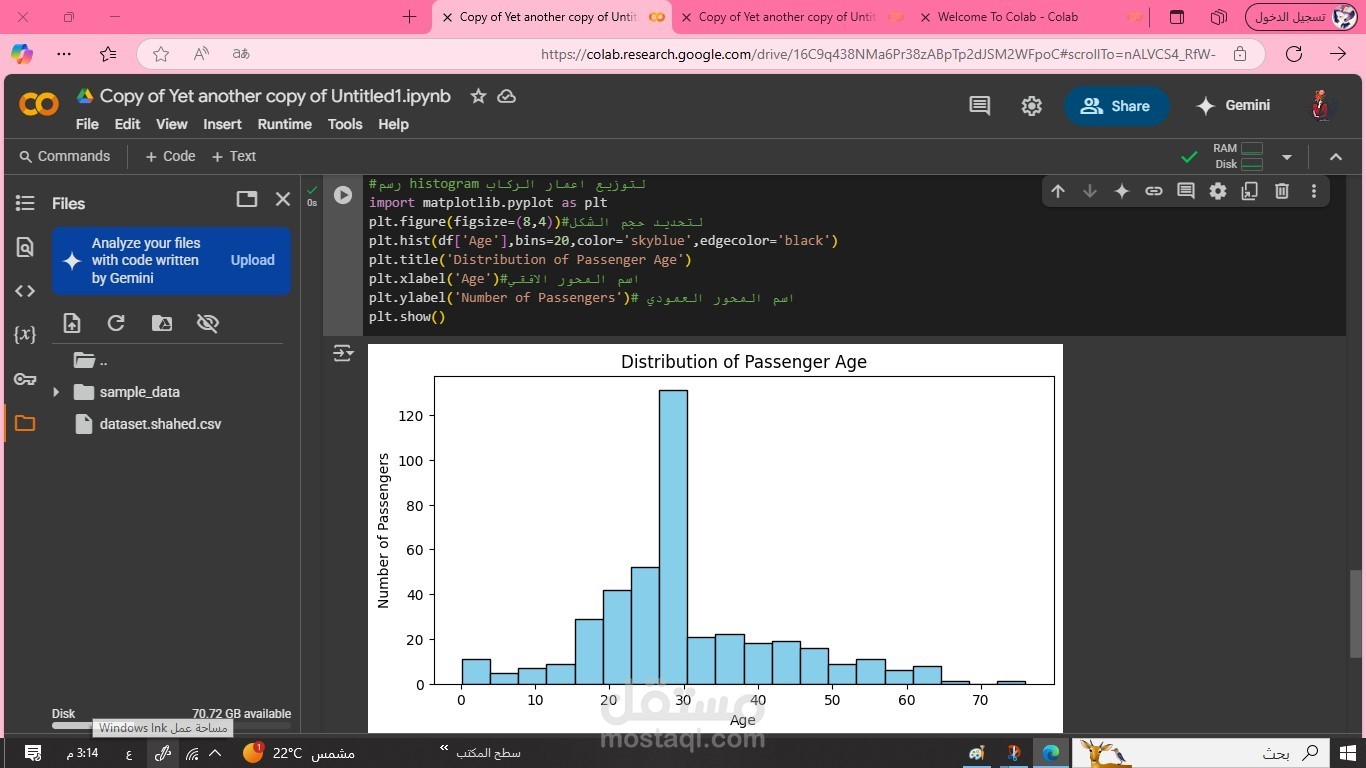Open Variables panel sidebar icon

pos(25,335)
